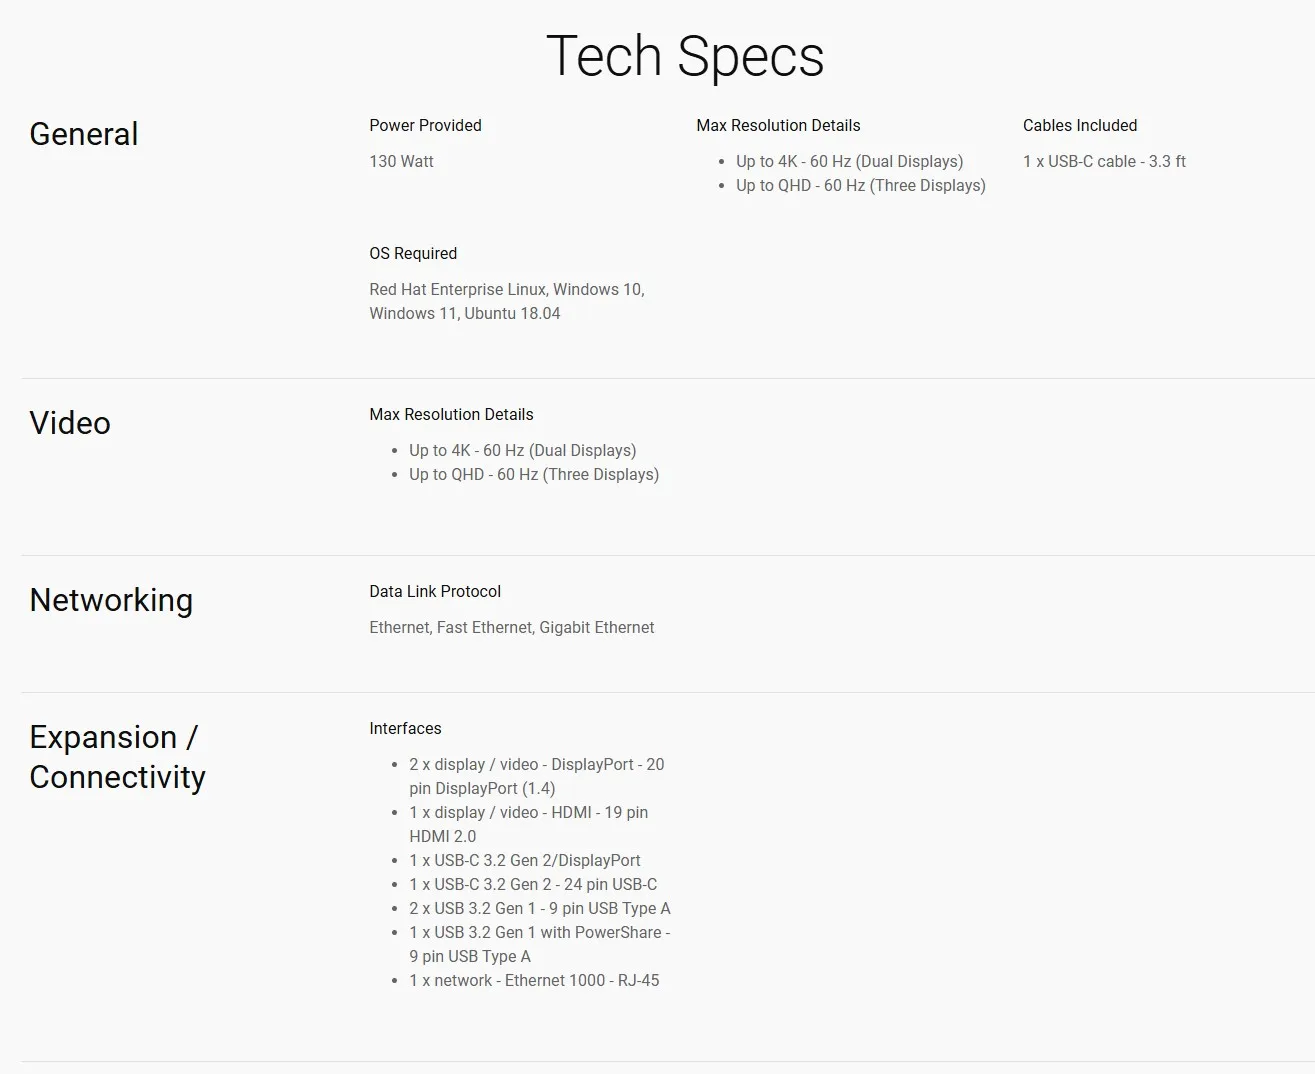This screenshot has height=1074, width=1315.
Task: Click the Video section heading
Action: click(x=70, y=423)
